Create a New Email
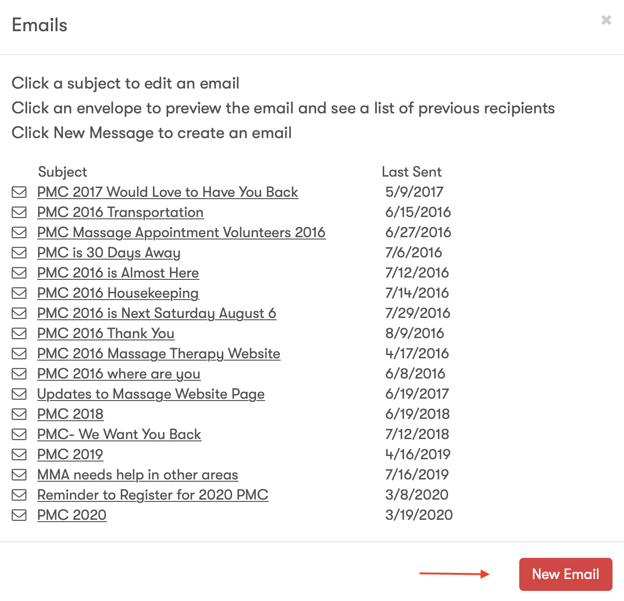This screenshot has height=601, width=624. [x=565, y=574]
